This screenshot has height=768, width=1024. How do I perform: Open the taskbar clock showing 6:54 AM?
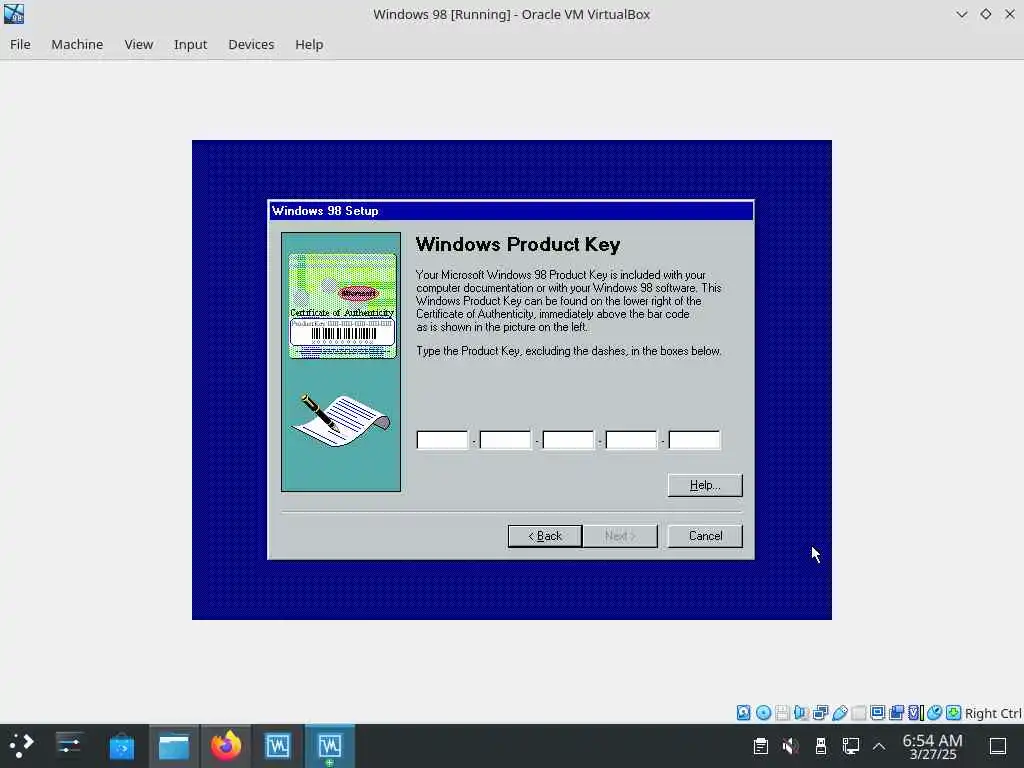pyautogui.click(x=932, y=746)
